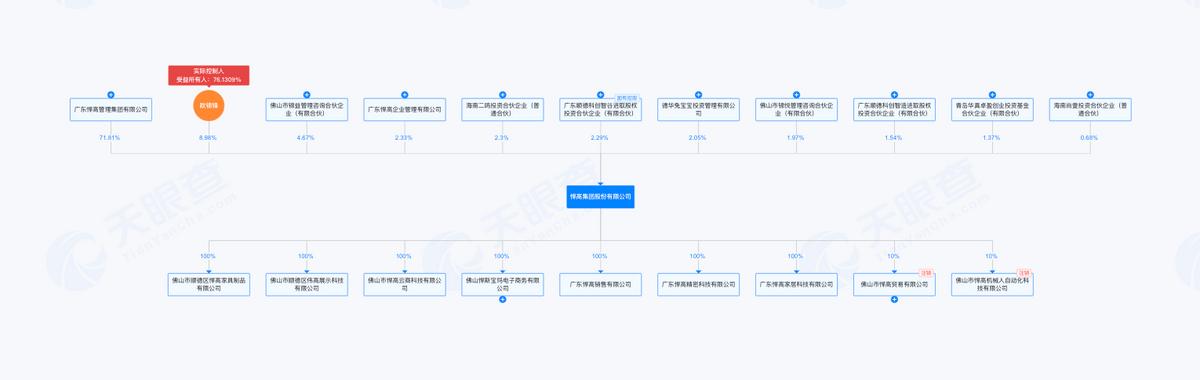This screenshot has height=380, width=1200.
Task: Open subsidiary 广东悍高精密科技有限公司
Action: click(698, 284)
